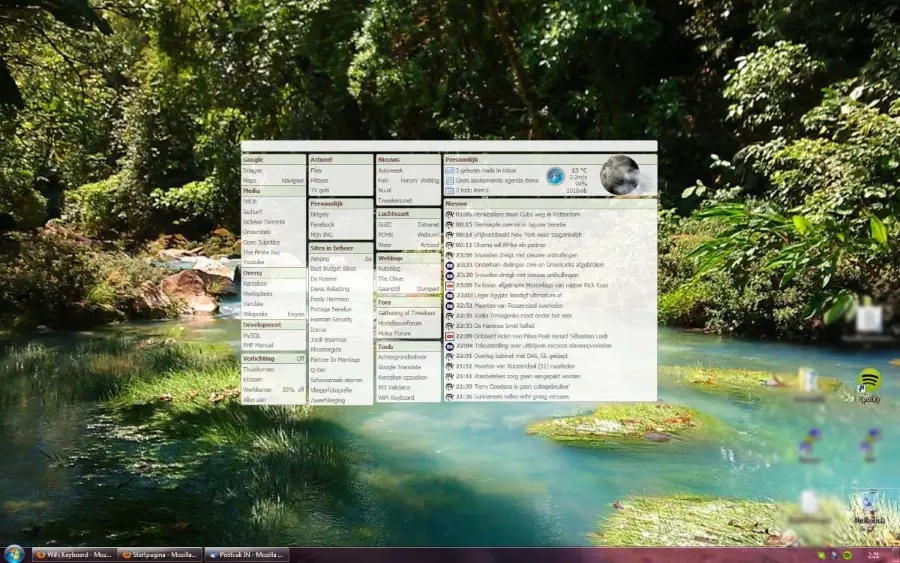Click source icon of 00:11 Obama row

coord(450,245)
